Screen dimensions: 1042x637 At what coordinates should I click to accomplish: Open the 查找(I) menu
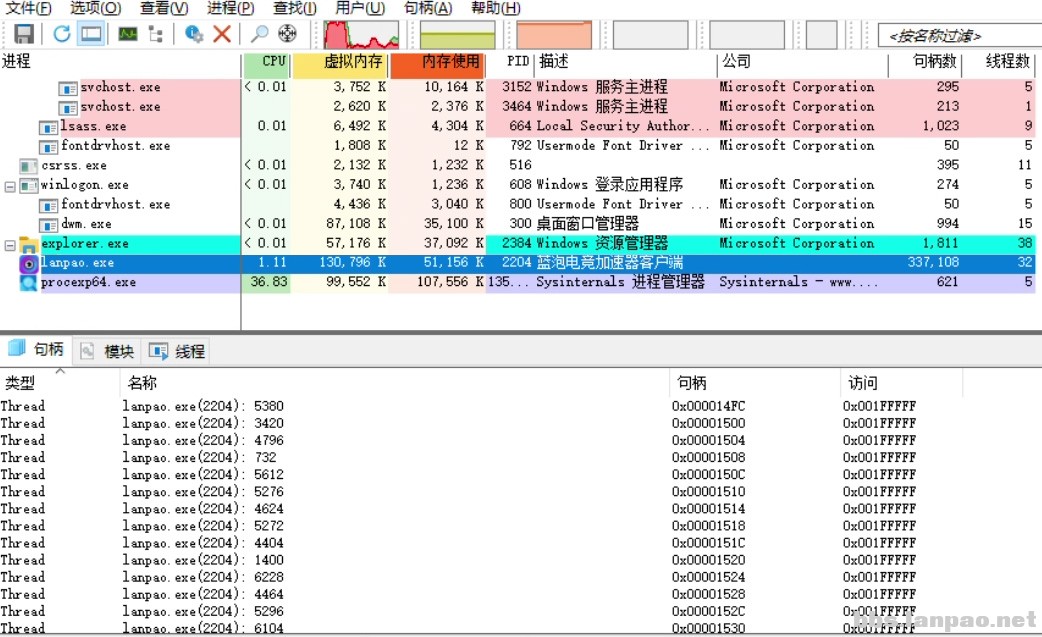[x=295, y=8]
